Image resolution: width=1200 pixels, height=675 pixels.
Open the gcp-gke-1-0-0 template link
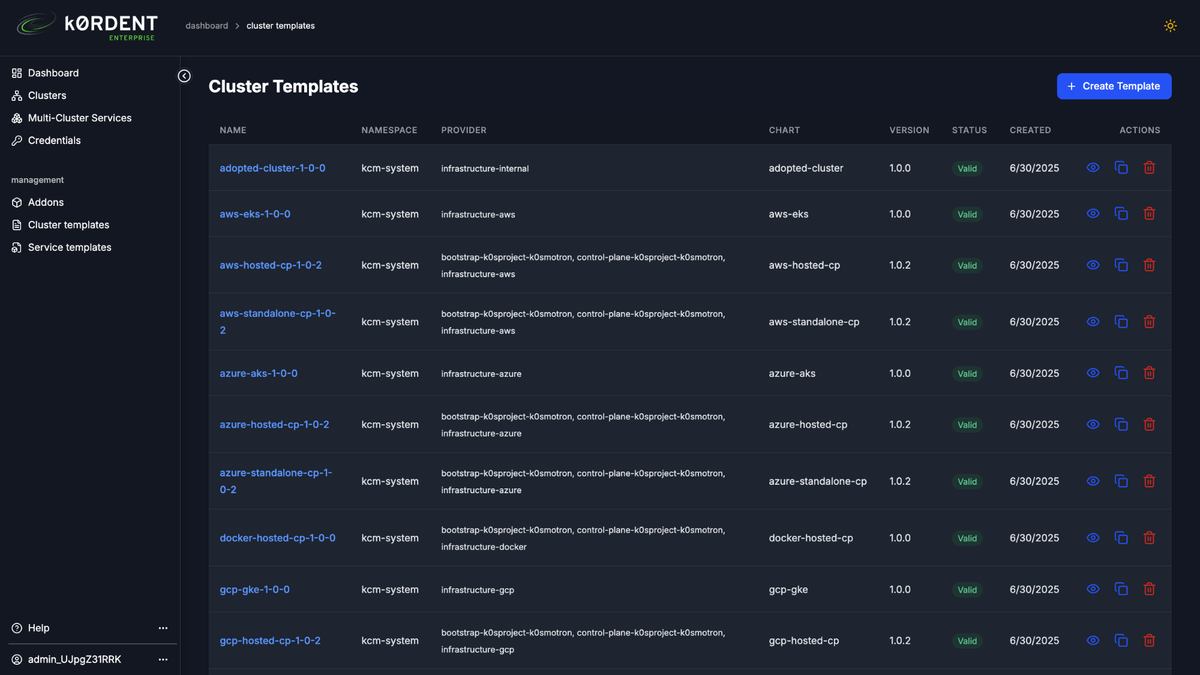(x=254, y=590)
